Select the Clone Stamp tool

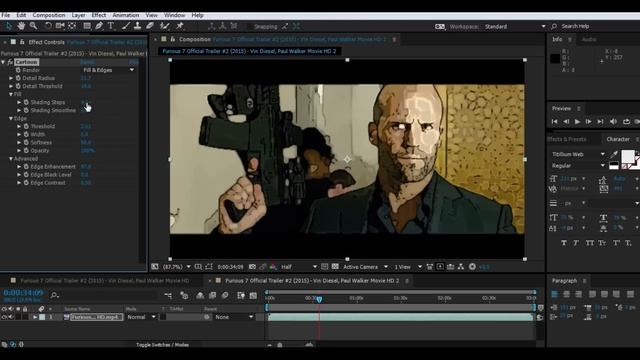(138, 26)
